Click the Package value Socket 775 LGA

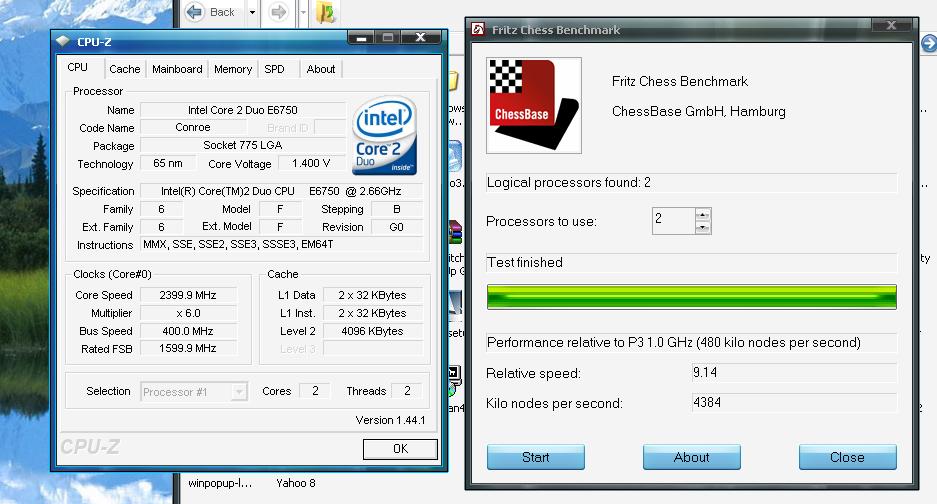tap(243, 145)
